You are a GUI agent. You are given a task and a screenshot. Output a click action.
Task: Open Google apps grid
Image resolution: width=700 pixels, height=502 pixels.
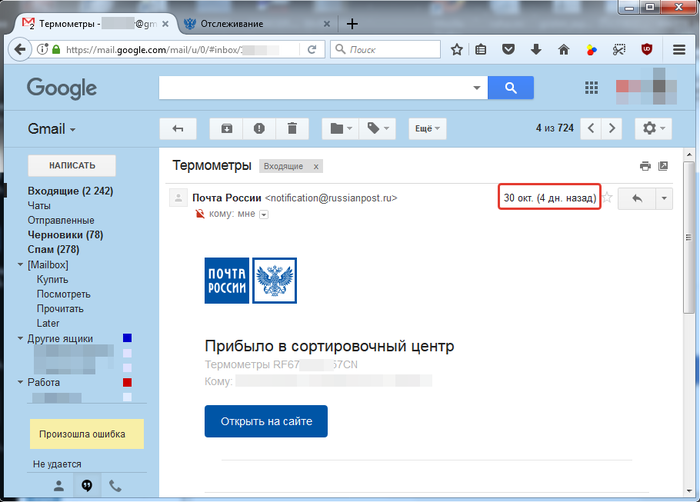pos(590,88)
